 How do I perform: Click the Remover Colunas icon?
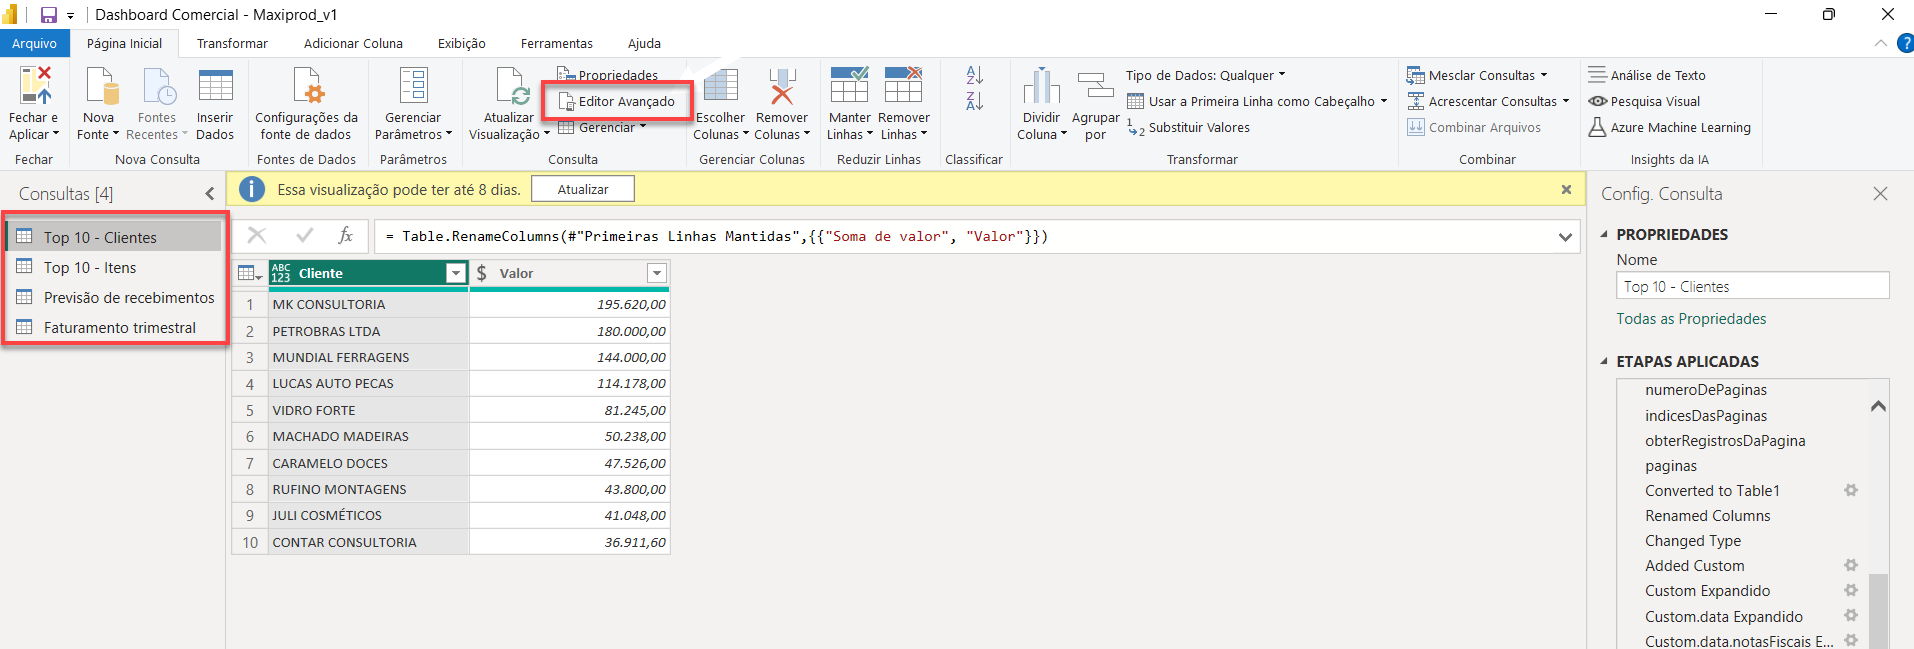pos(781,87)
